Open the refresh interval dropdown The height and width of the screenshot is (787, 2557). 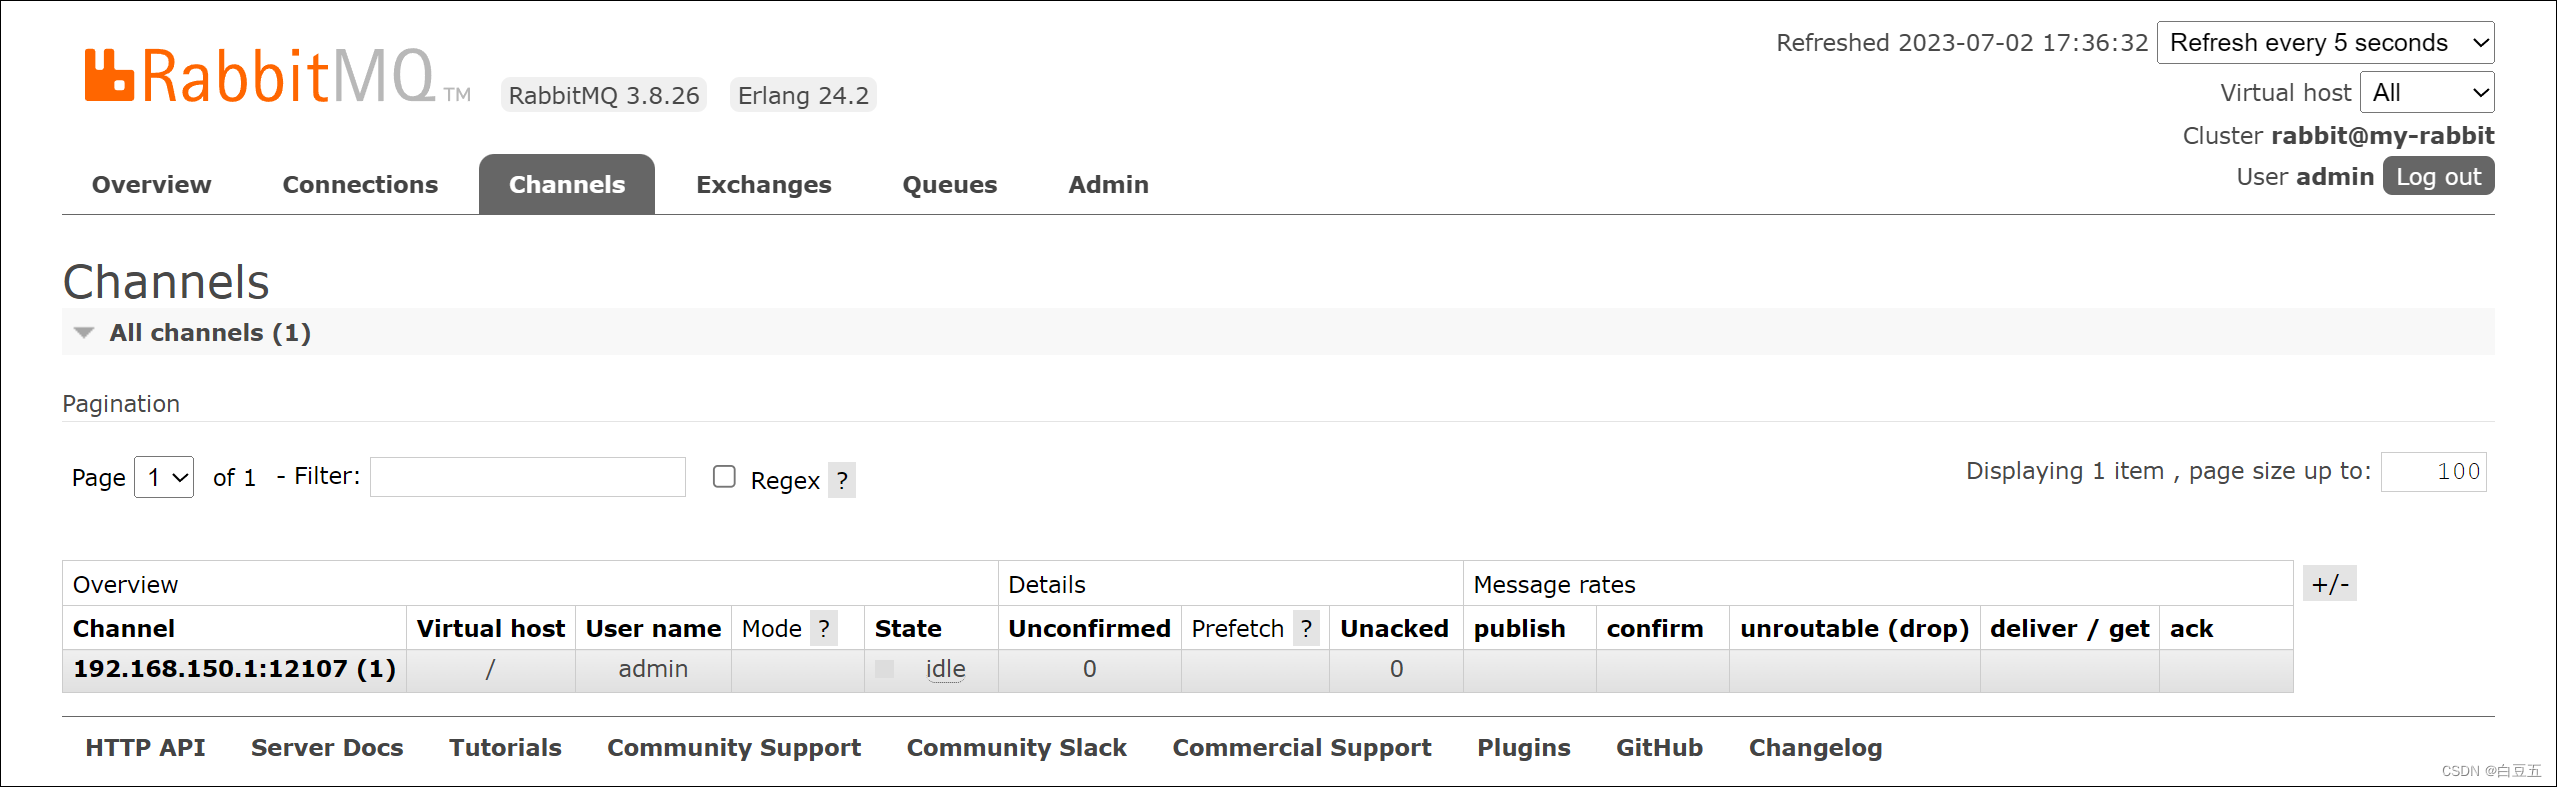(2325, 43)
